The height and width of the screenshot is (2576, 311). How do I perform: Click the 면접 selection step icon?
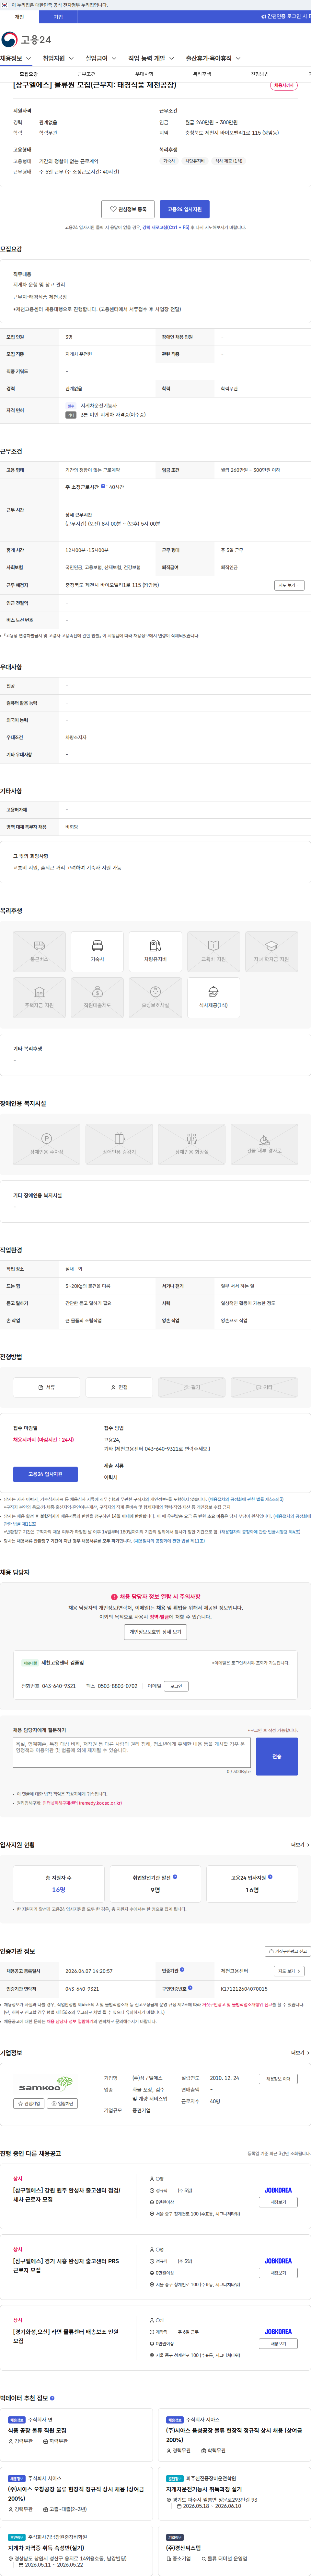click(x=119, y=1387)
